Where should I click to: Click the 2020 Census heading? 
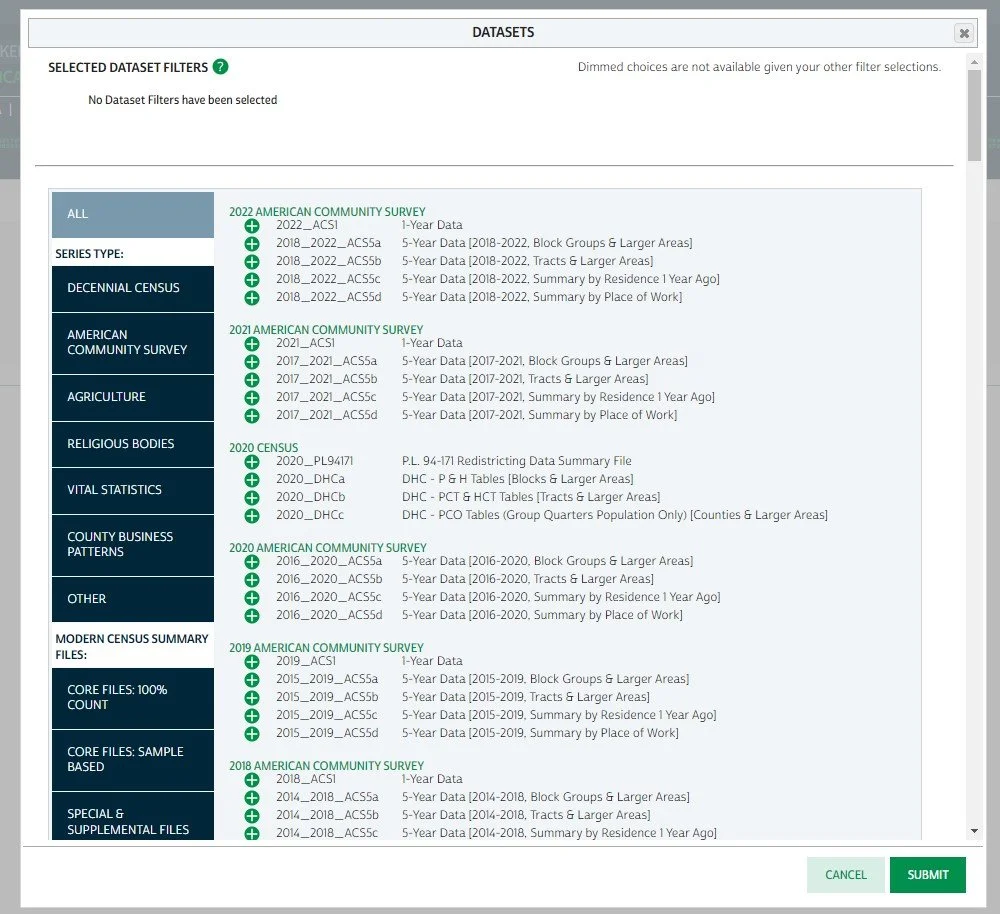click(263, 448)
